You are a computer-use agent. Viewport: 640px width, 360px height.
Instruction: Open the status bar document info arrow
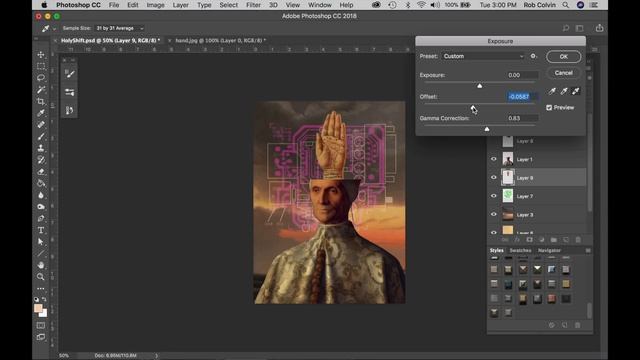coord(156,356)
